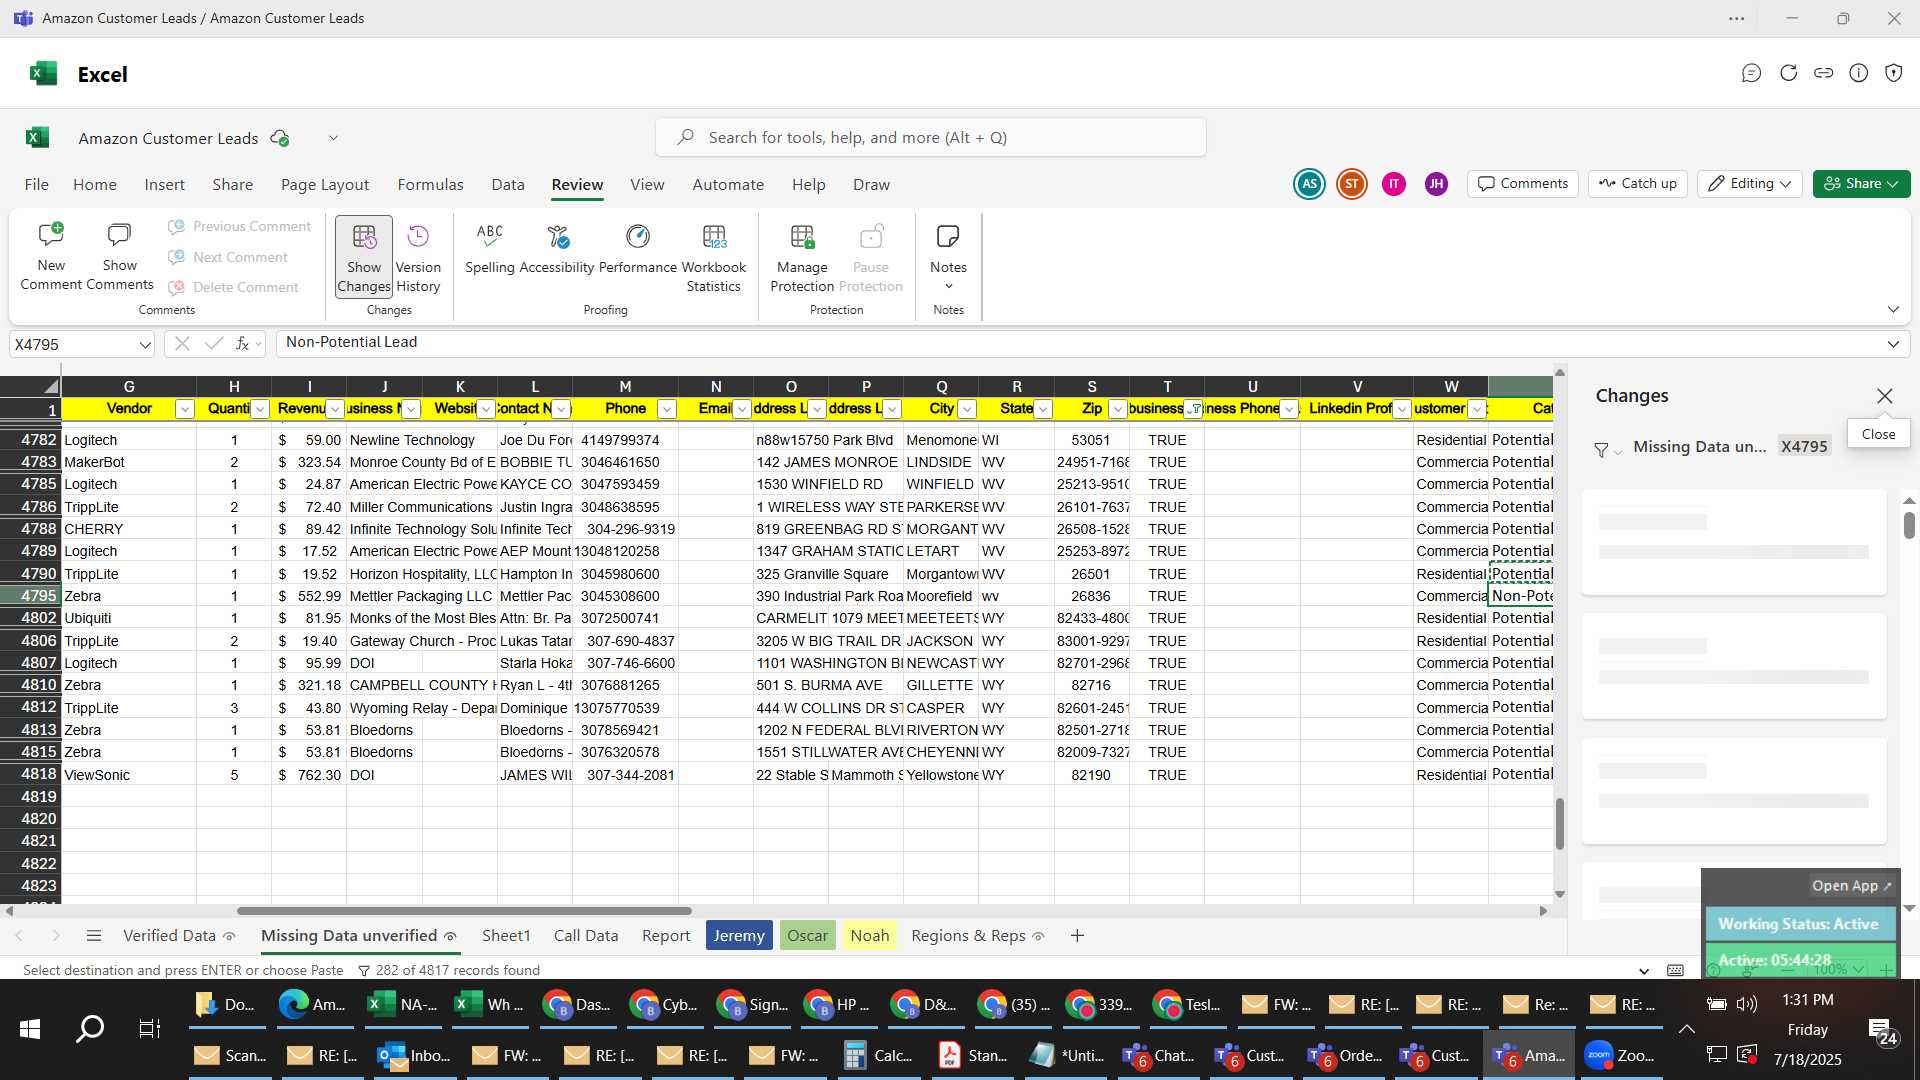The image size is (1920, 1080).
Task: Open the Name Box dropdown arrow
Action: [145, 345]
